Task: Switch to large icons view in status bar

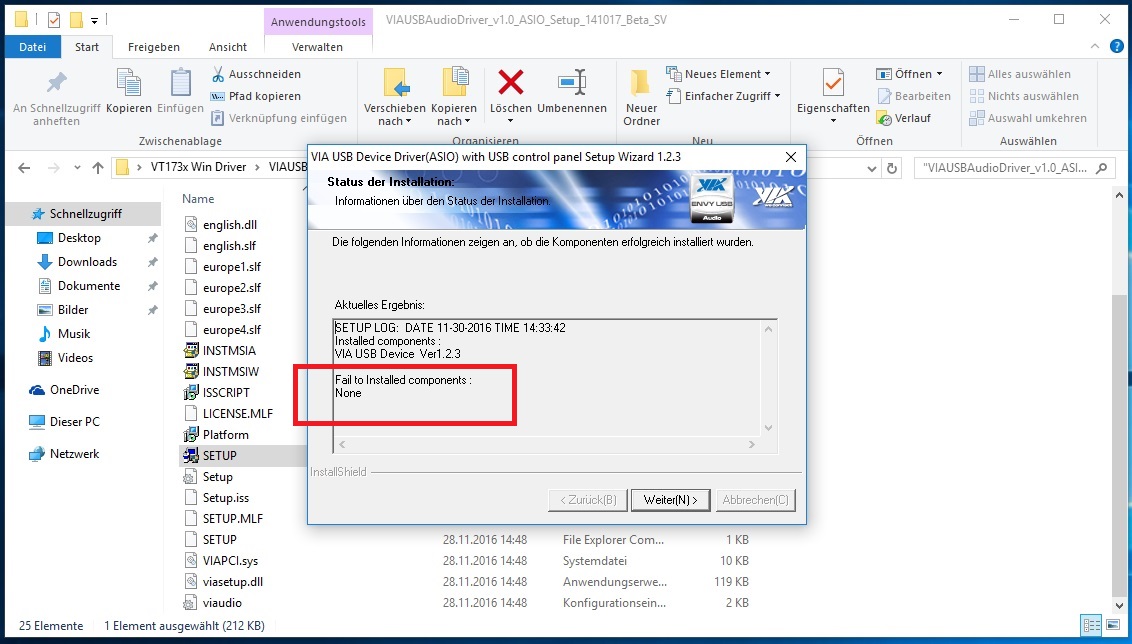Action: pos(1111,625)
